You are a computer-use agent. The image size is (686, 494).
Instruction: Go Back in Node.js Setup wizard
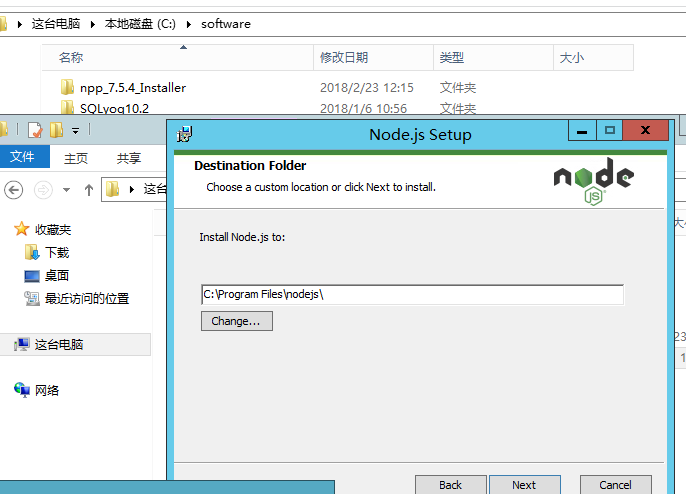pos(451,484)
